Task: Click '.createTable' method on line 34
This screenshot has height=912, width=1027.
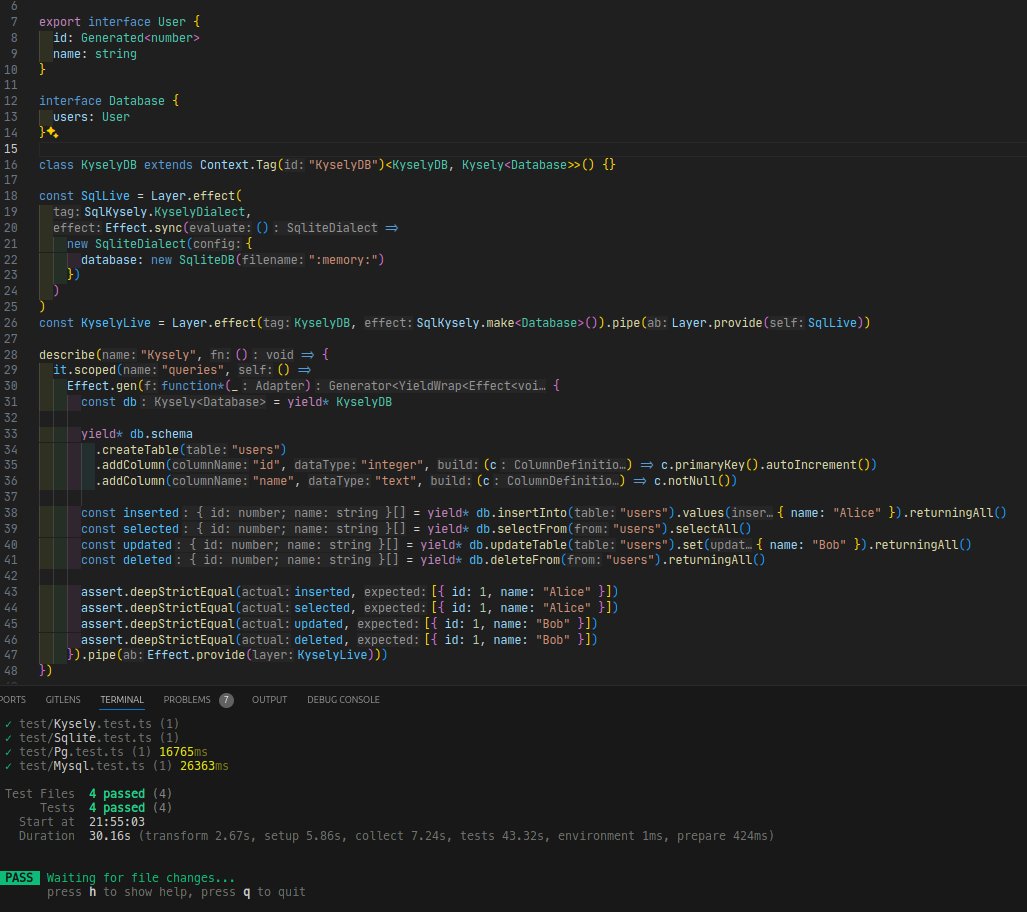Action: [x=137, y=449]
